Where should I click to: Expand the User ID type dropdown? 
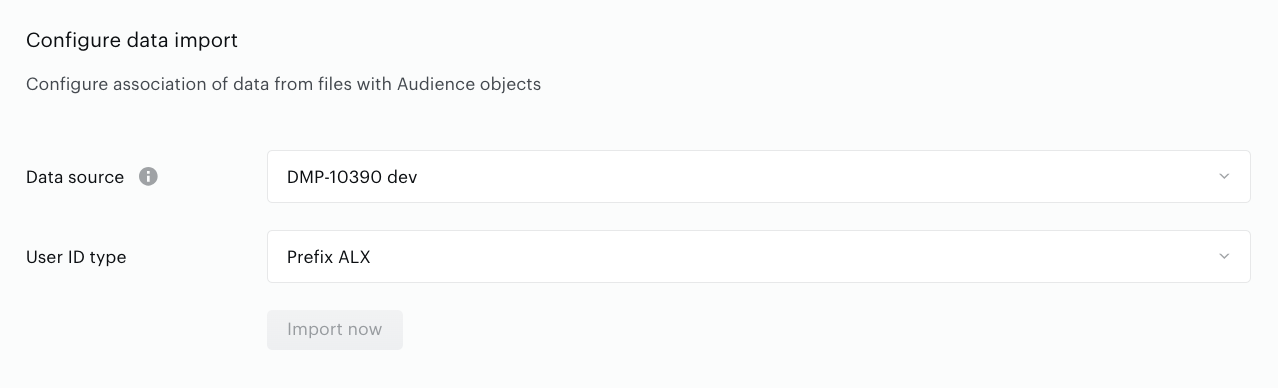758,257
